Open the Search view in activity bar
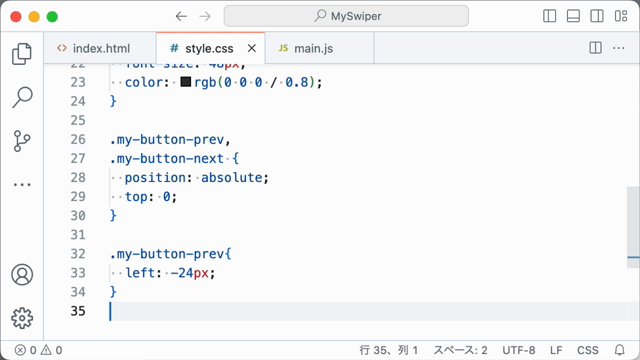This screenshot has height=360, width=640. click(x=22, y=97)
